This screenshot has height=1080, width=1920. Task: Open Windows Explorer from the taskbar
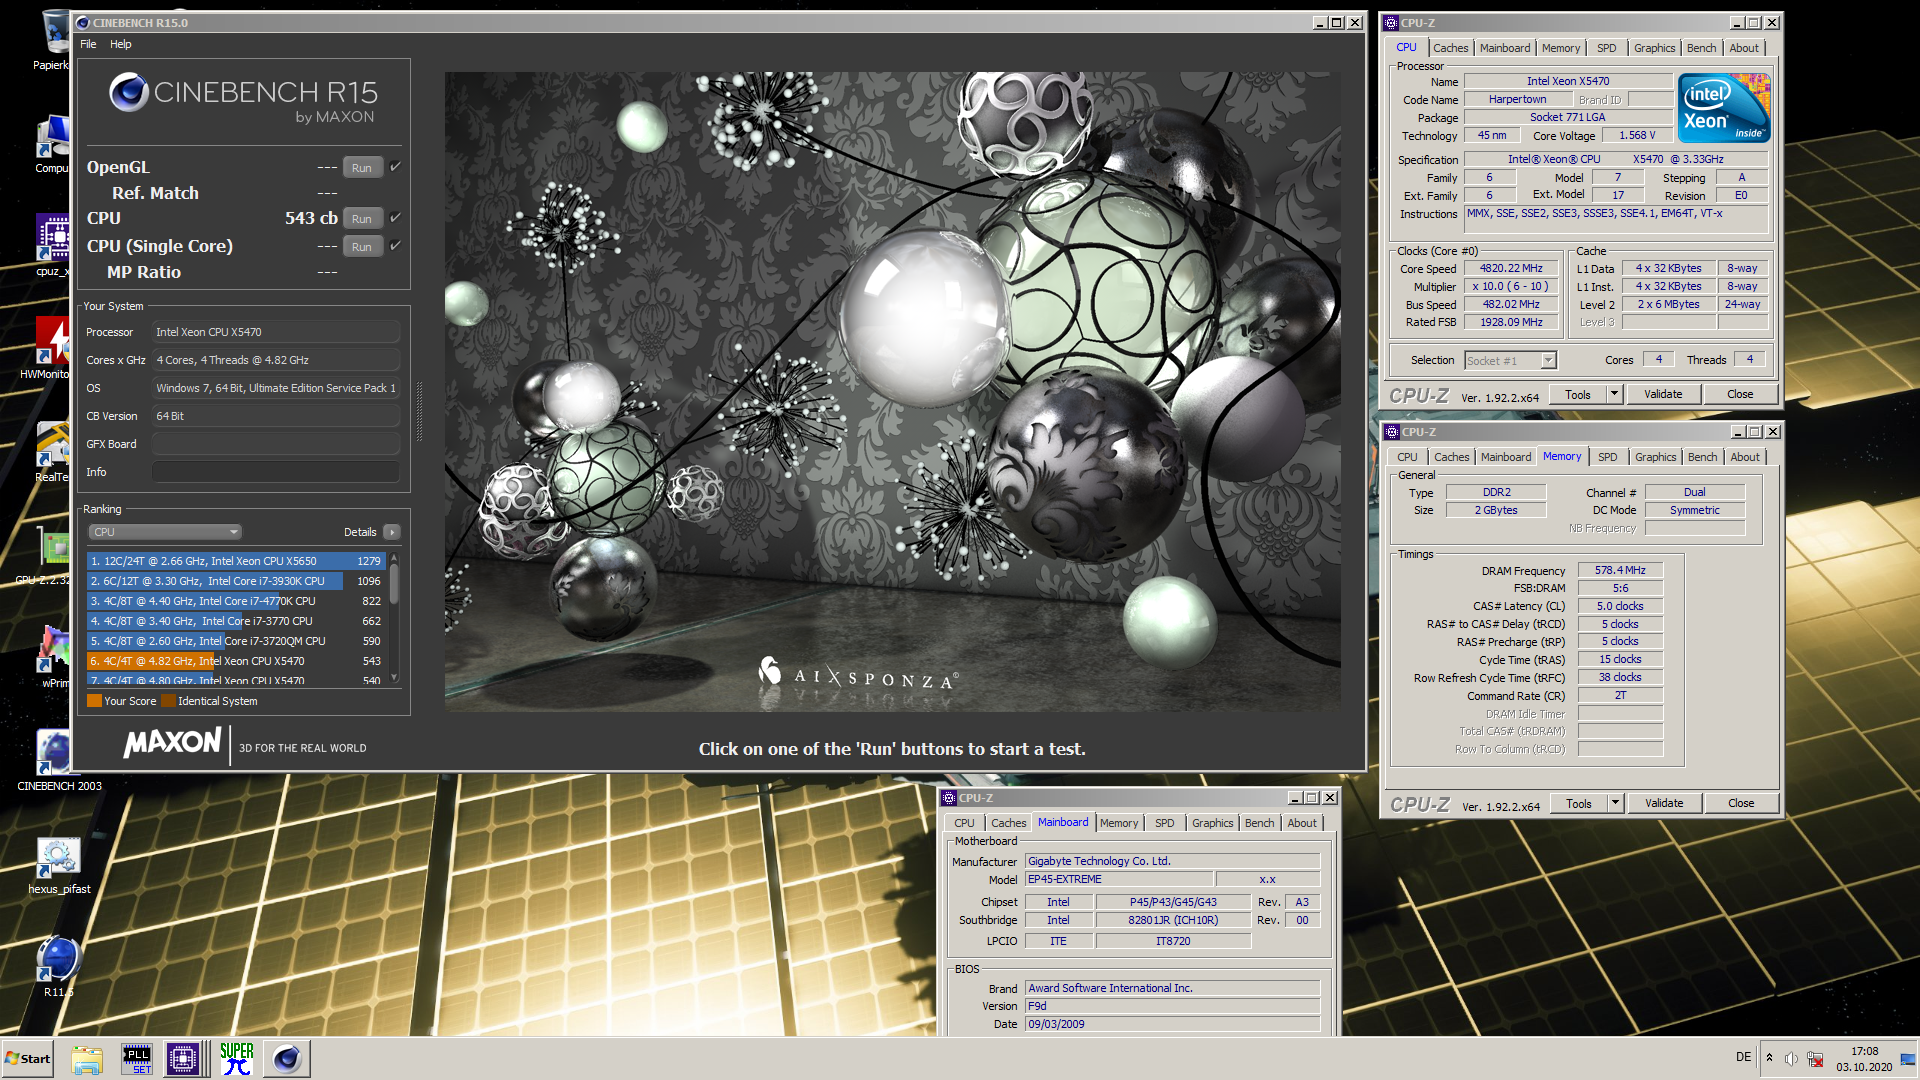tap(87, 1058)
